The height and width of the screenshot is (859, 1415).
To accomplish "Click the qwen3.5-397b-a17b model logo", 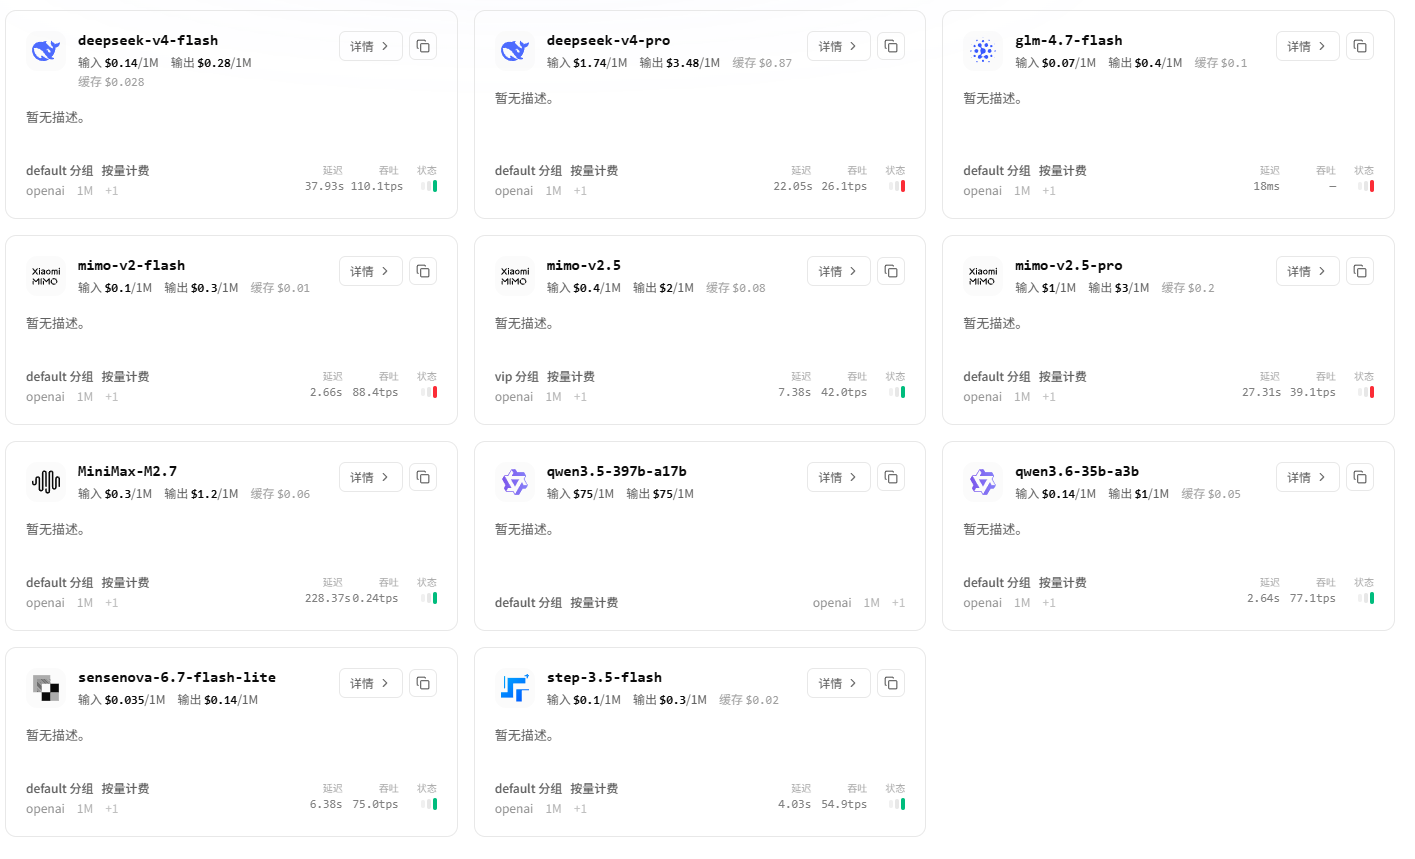I will click(x=514, y=482).
